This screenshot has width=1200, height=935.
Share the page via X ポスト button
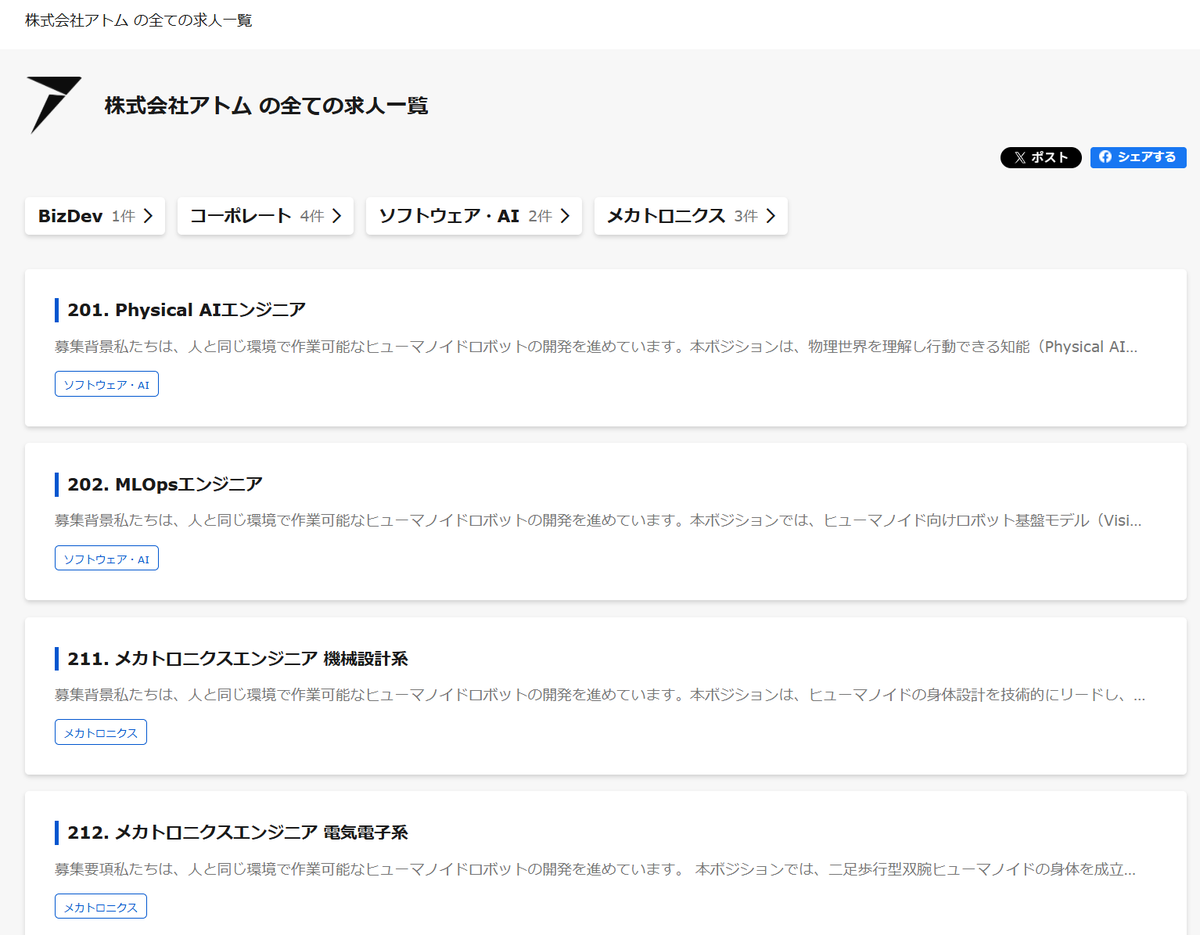(x=1041, y=157)
